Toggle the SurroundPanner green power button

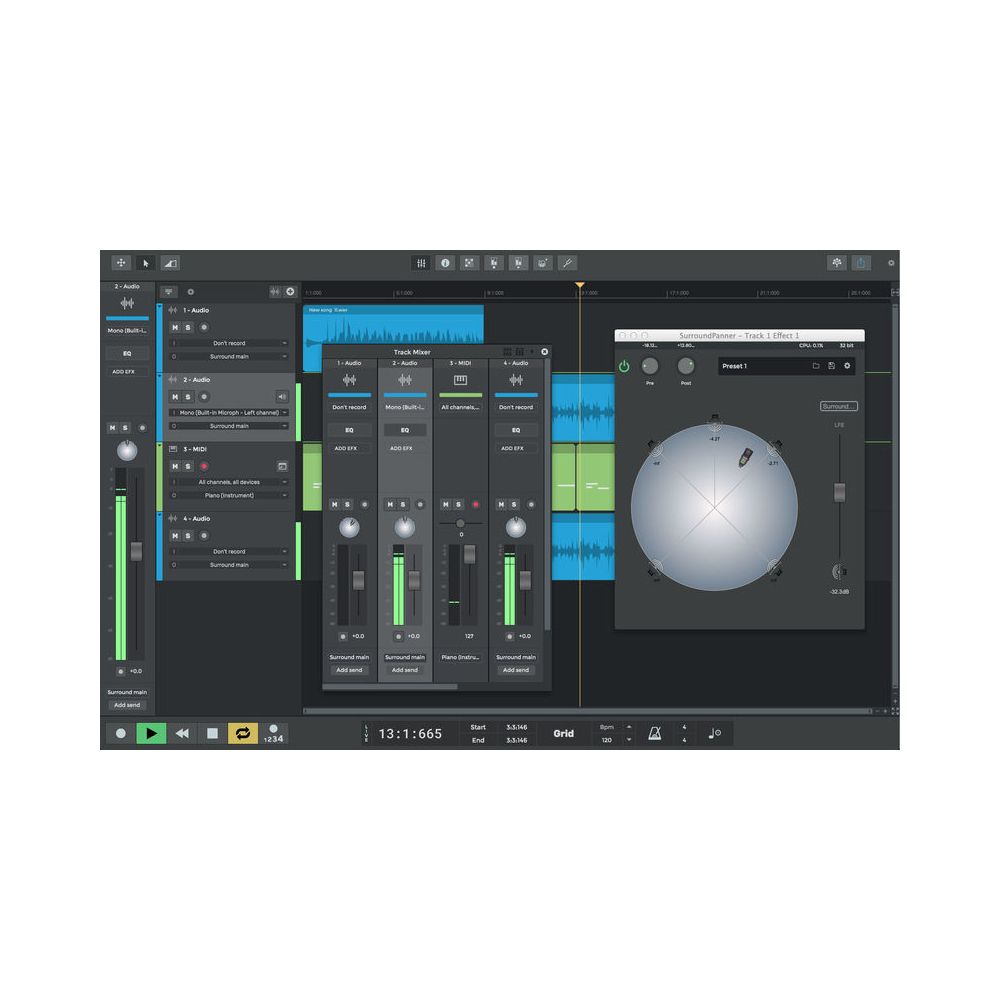click(624, 366)
